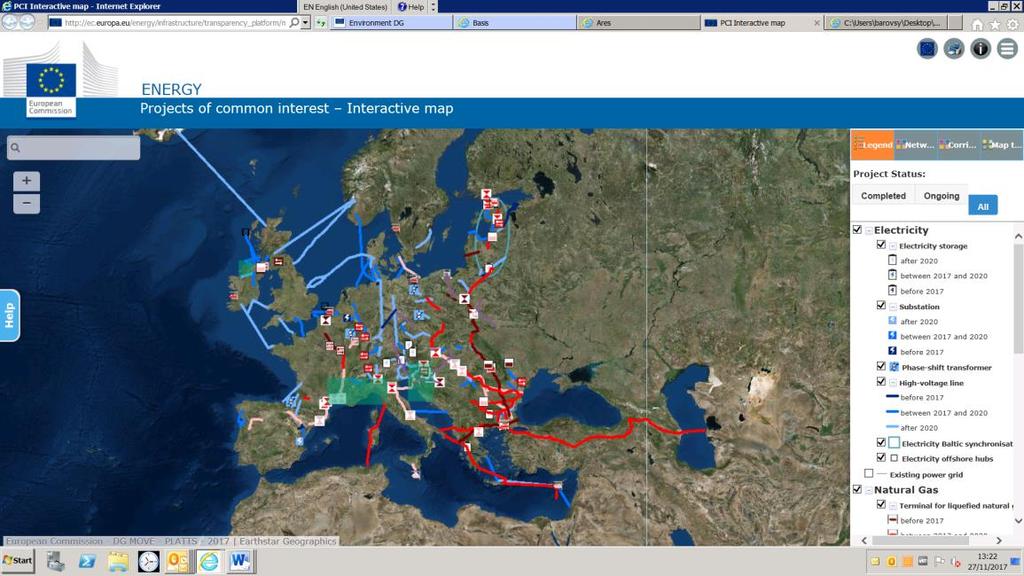
Task: Uncheck Electricity offshore hubs checkbox
Action: [x=881, y=458]
